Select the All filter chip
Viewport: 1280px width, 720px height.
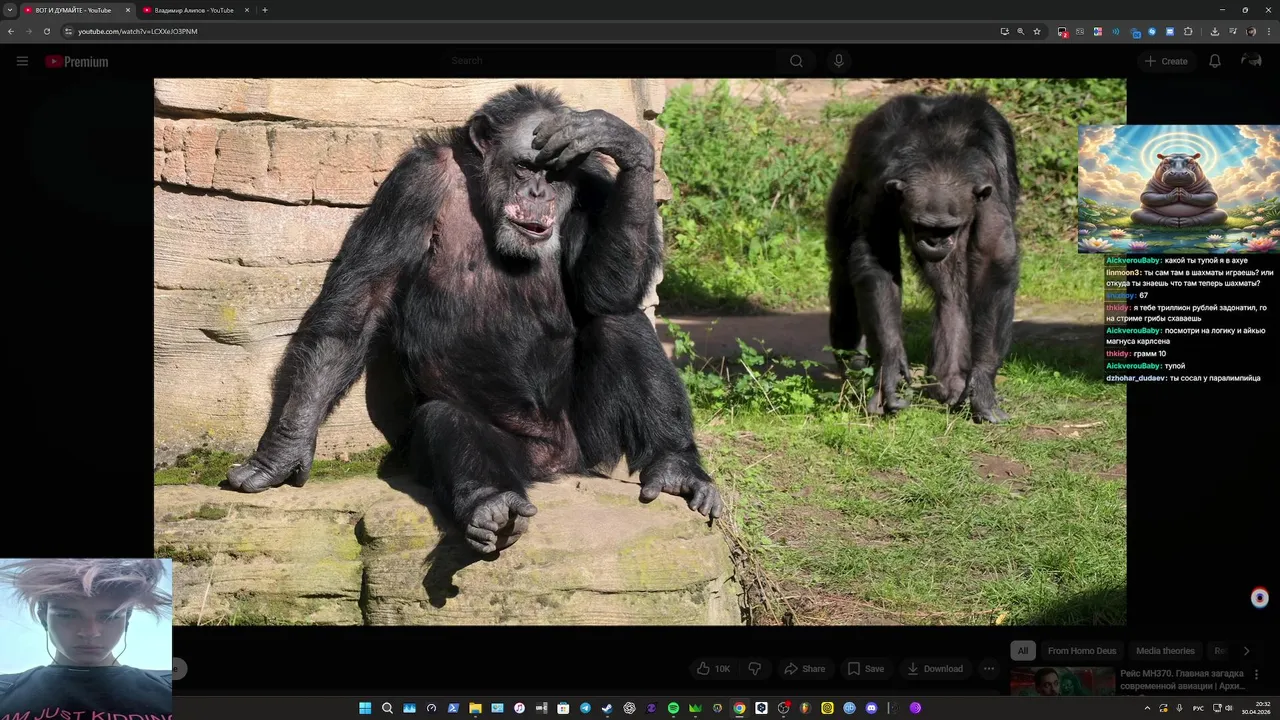coord(1023,651)
